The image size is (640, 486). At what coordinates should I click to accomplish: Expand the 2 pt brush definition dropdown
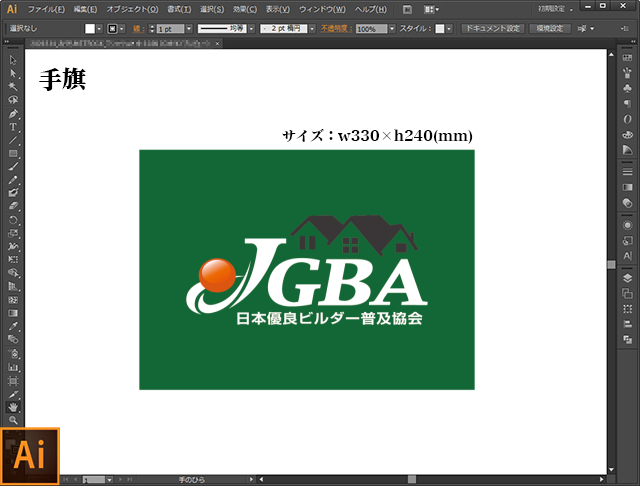pos(312,29)
